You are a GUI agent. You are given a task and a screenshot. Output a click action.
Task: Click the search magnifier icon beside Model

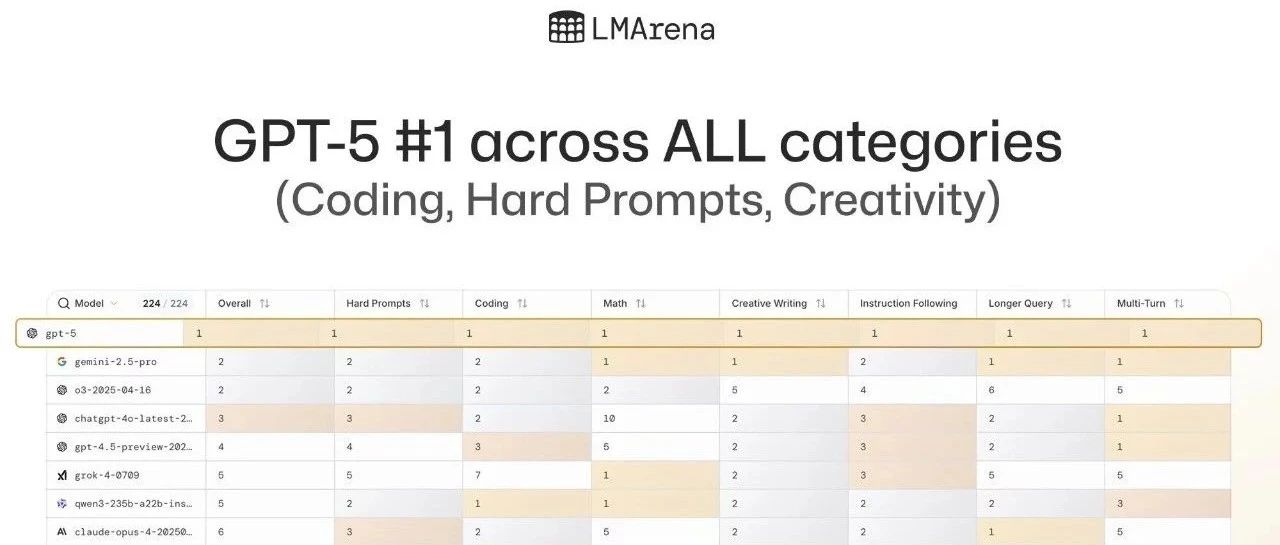coord(64,303)
